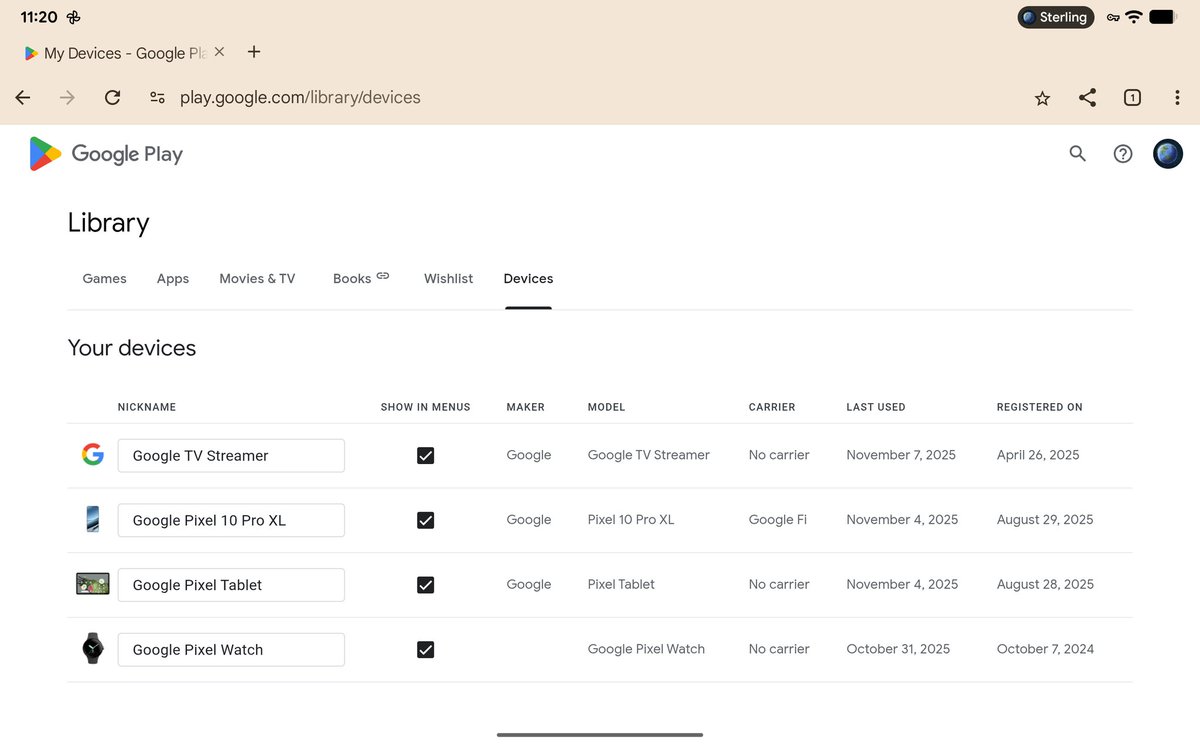
Task: Click the November 7, 2025 last used date
Action: pos(901,455)
